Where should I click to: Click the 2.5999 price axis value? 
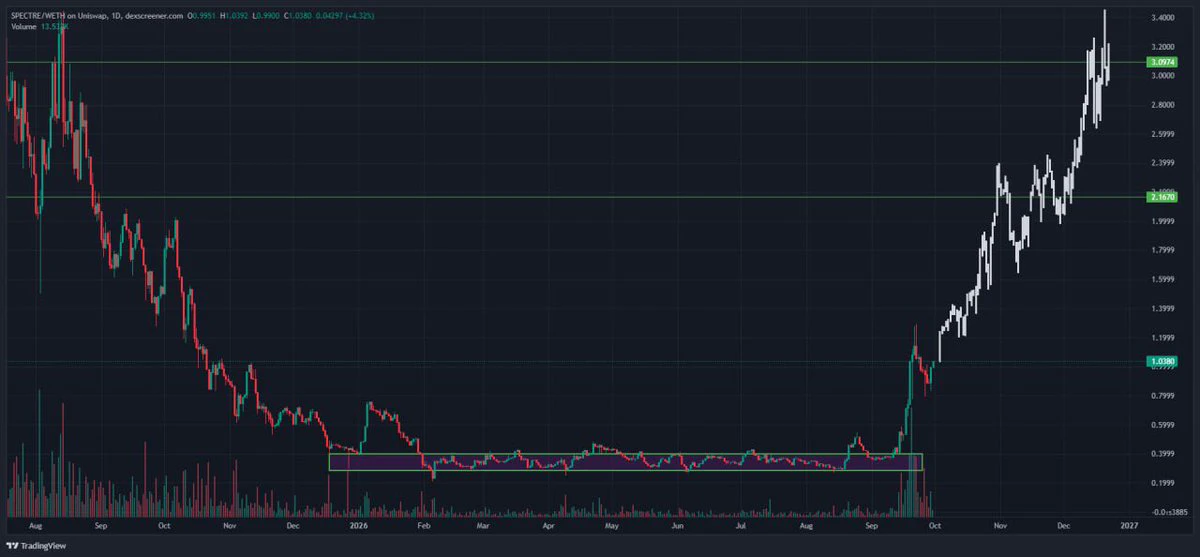[x=1163, y=134]
